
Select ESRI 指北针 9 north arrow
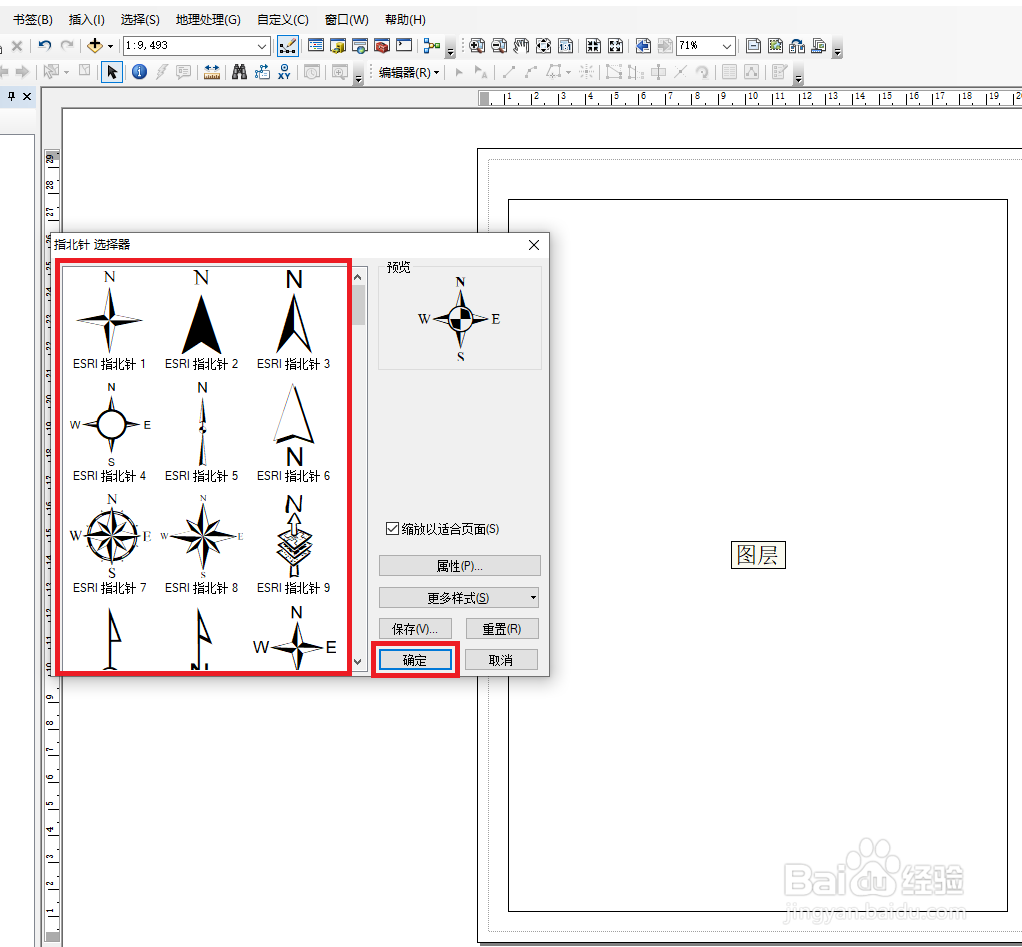(x=294, y=544)
